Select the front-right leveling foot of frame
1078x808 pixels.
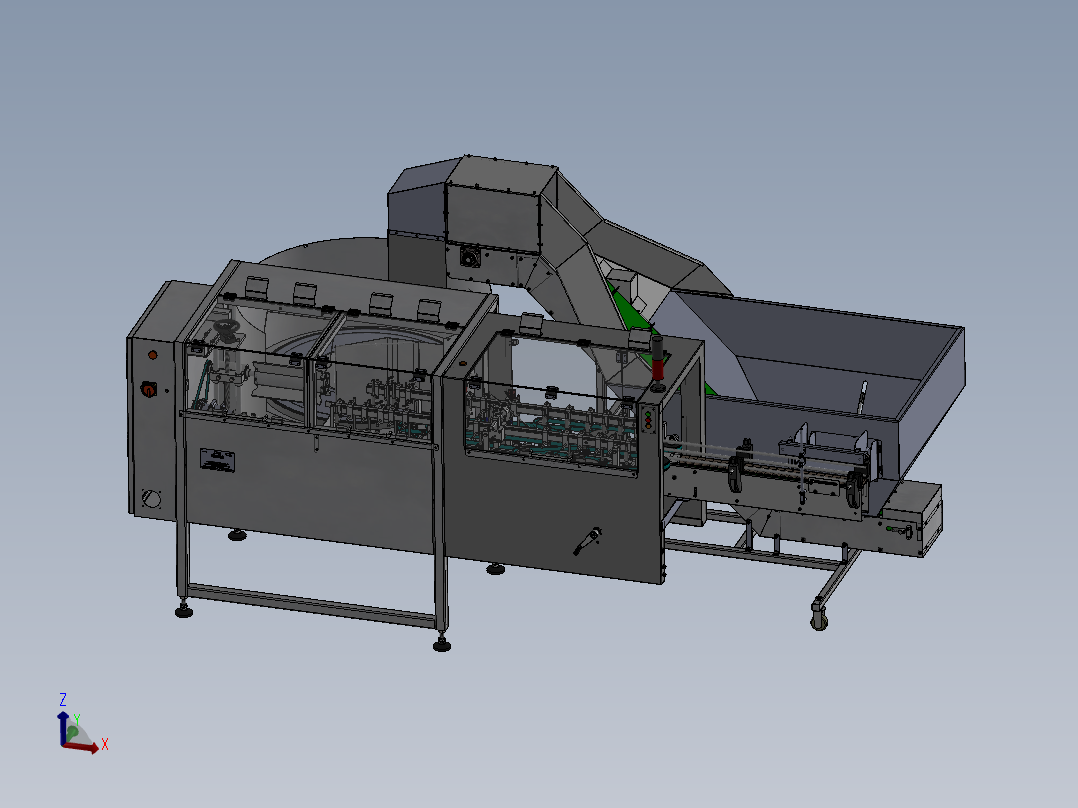[x=442, y=644]
